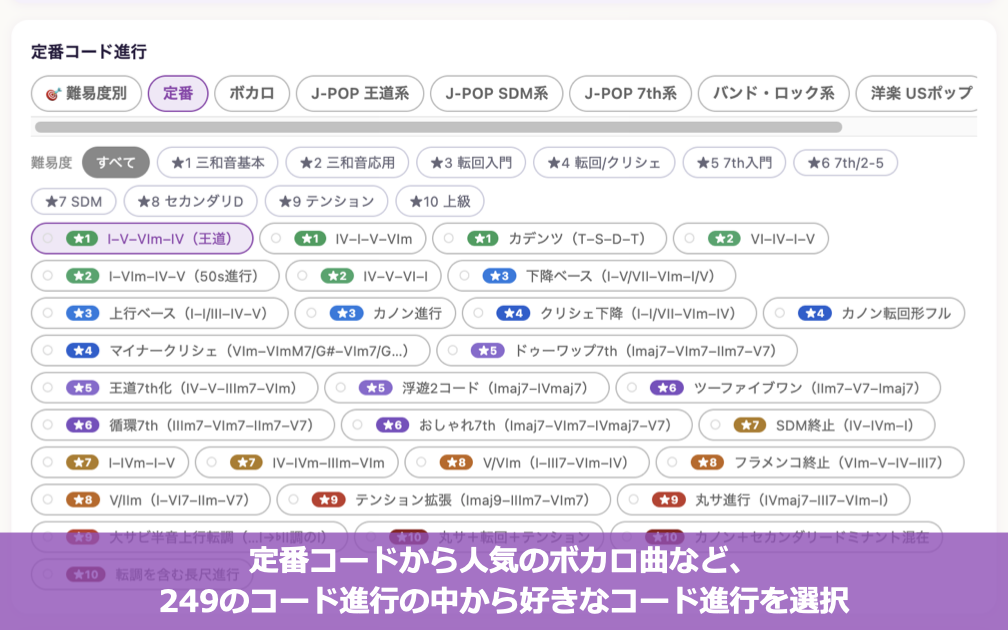The image size is (1008, 630).
Task: Select the おしゃれ7th progression
Action: click(x=517, y=425)
